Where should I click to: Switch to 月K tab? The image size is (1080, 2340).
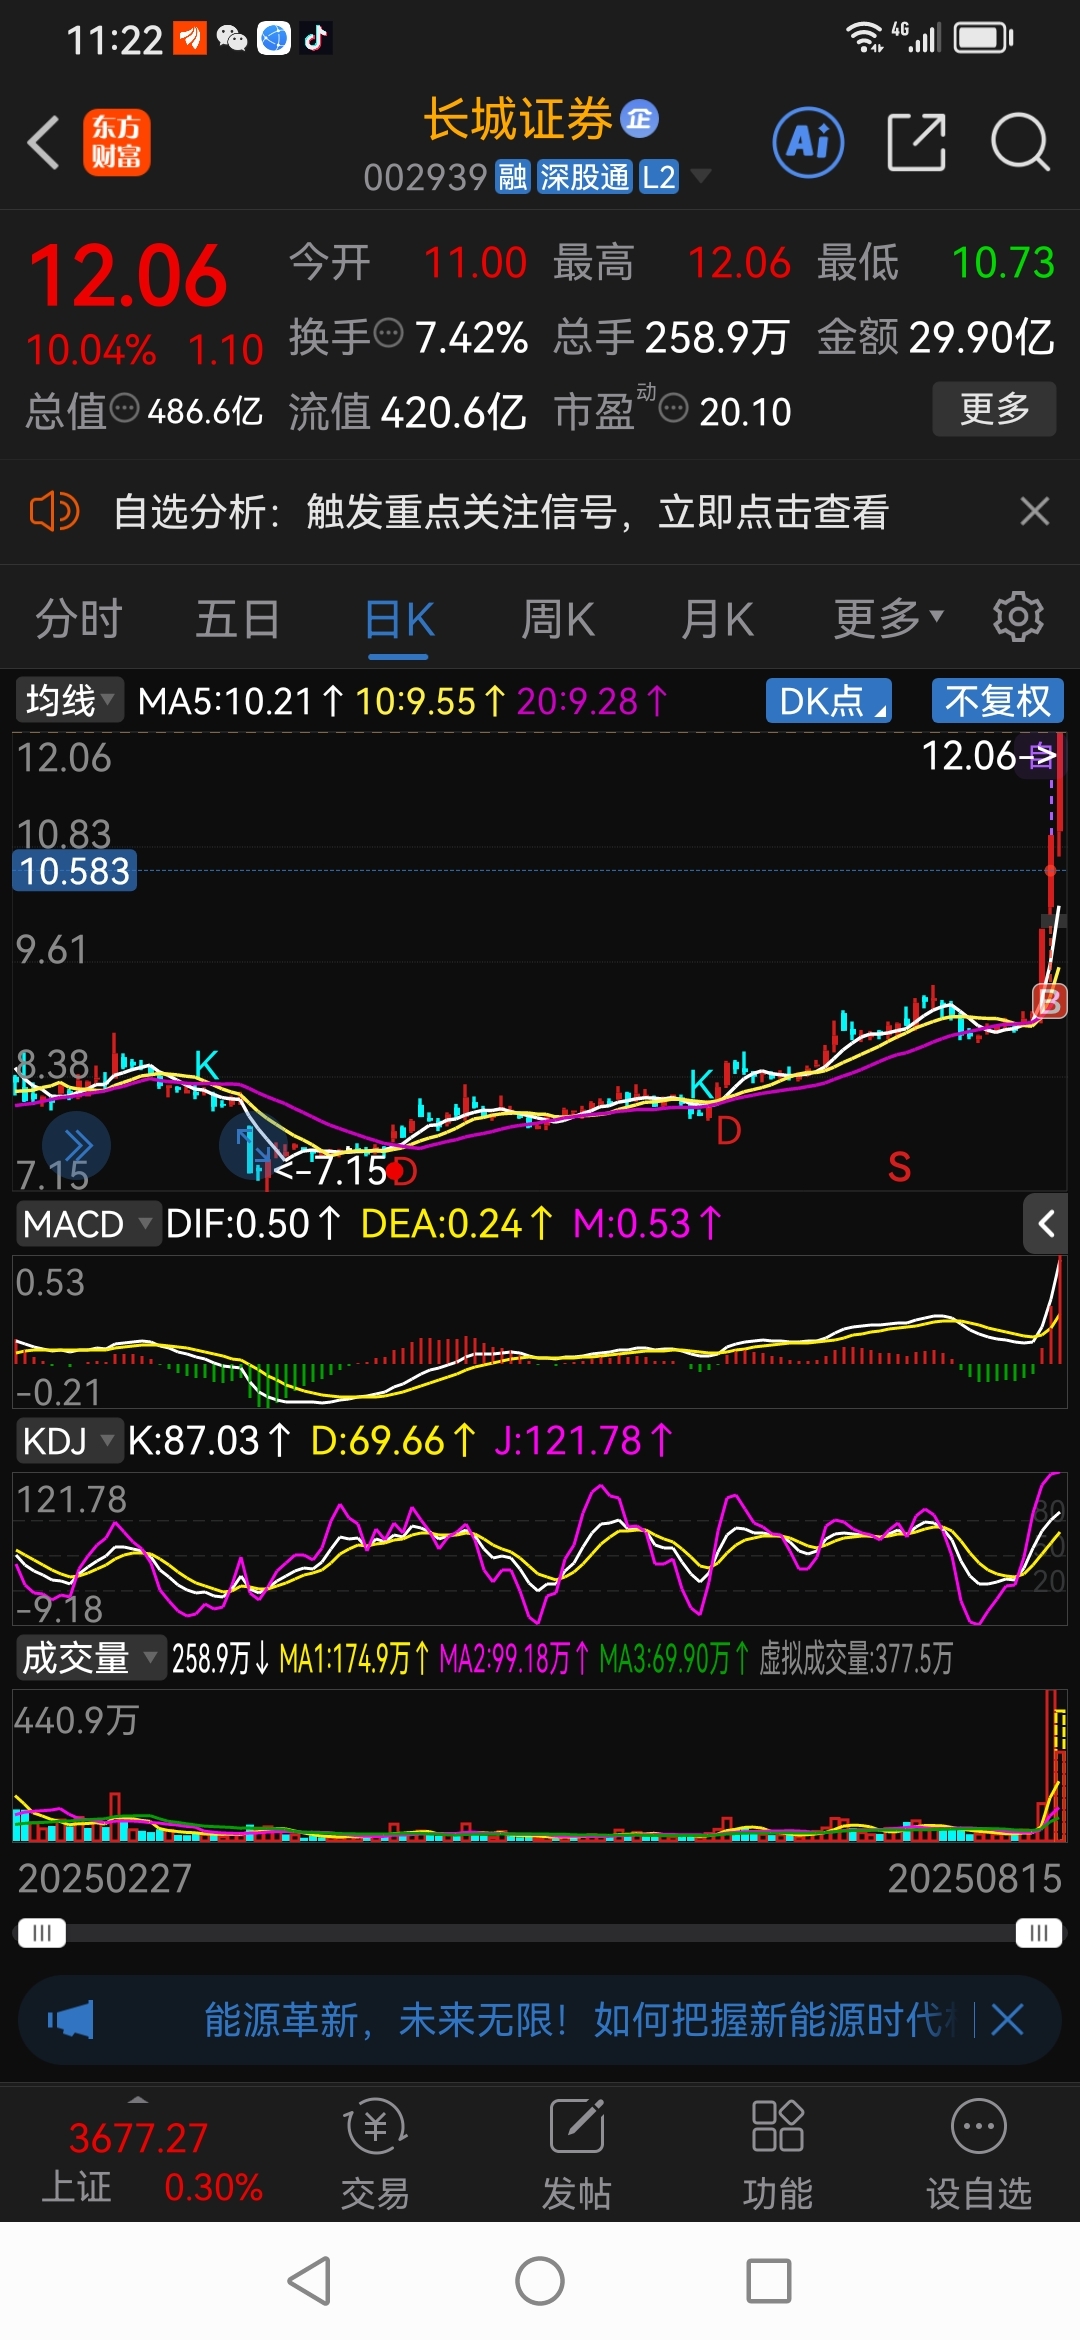(x=717, y=618)
